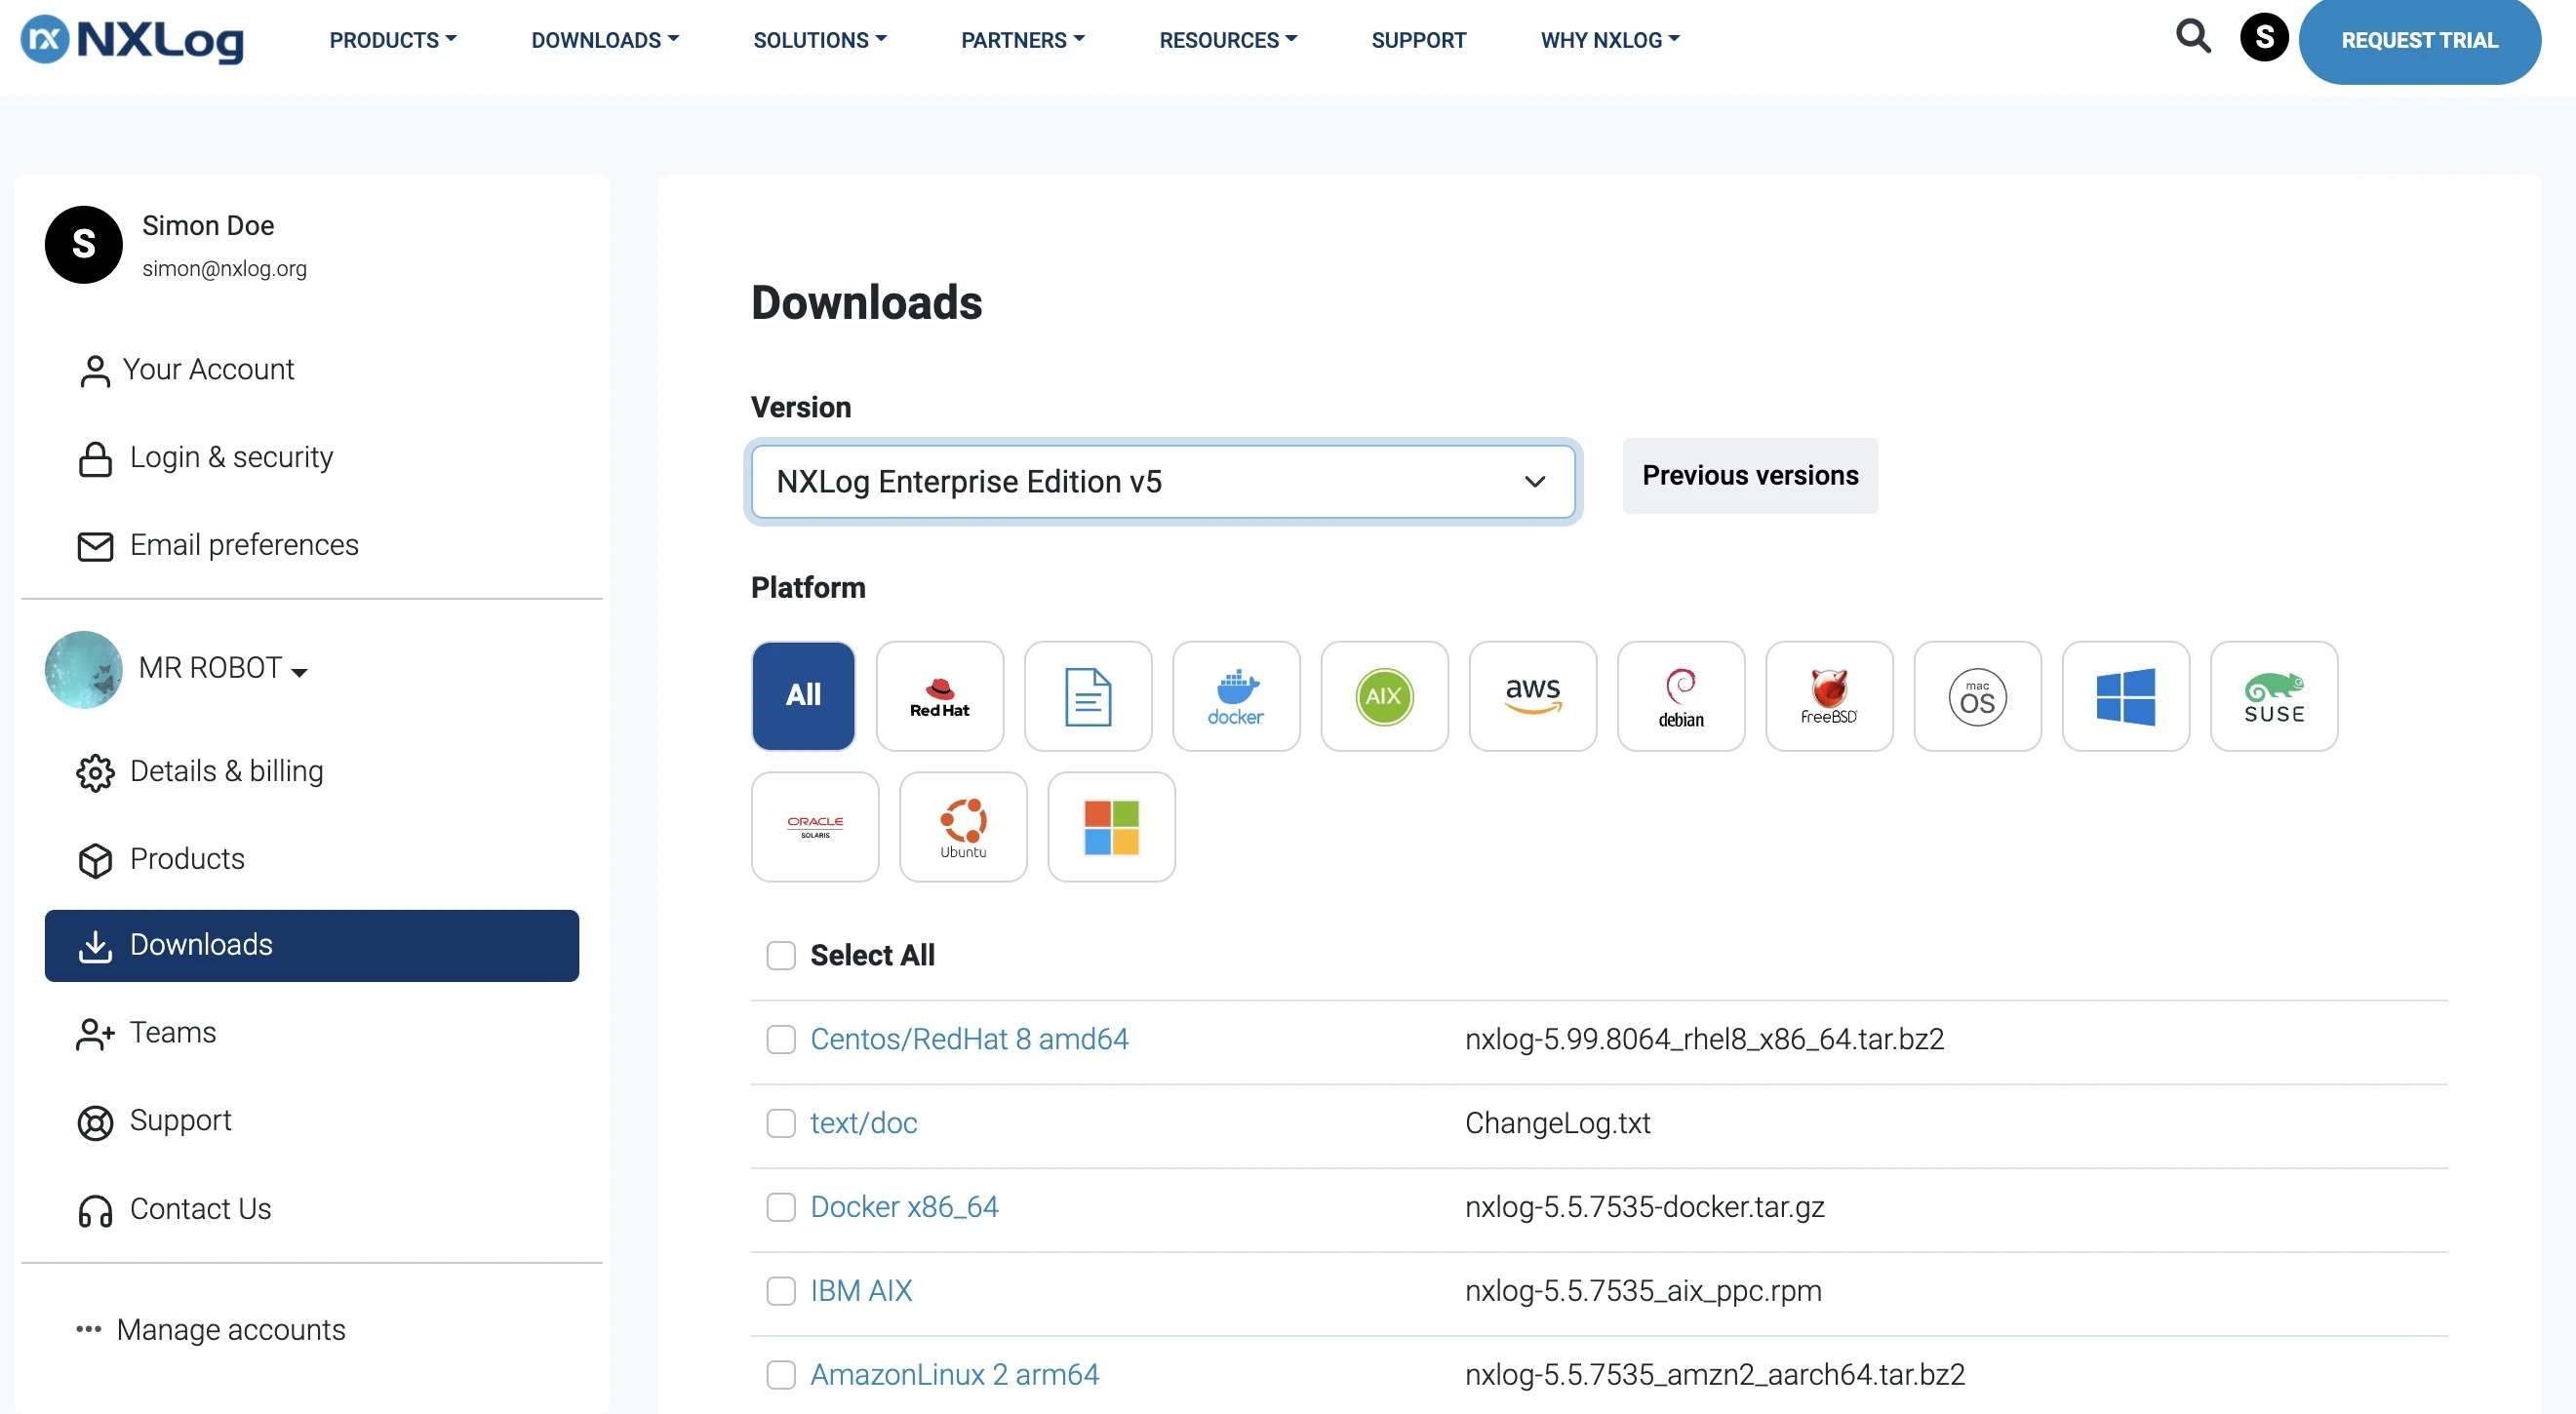2576x1414 pixels.
Task: Open the text/doc download link
Action: pyautogui.click(x=863, y=1123)
